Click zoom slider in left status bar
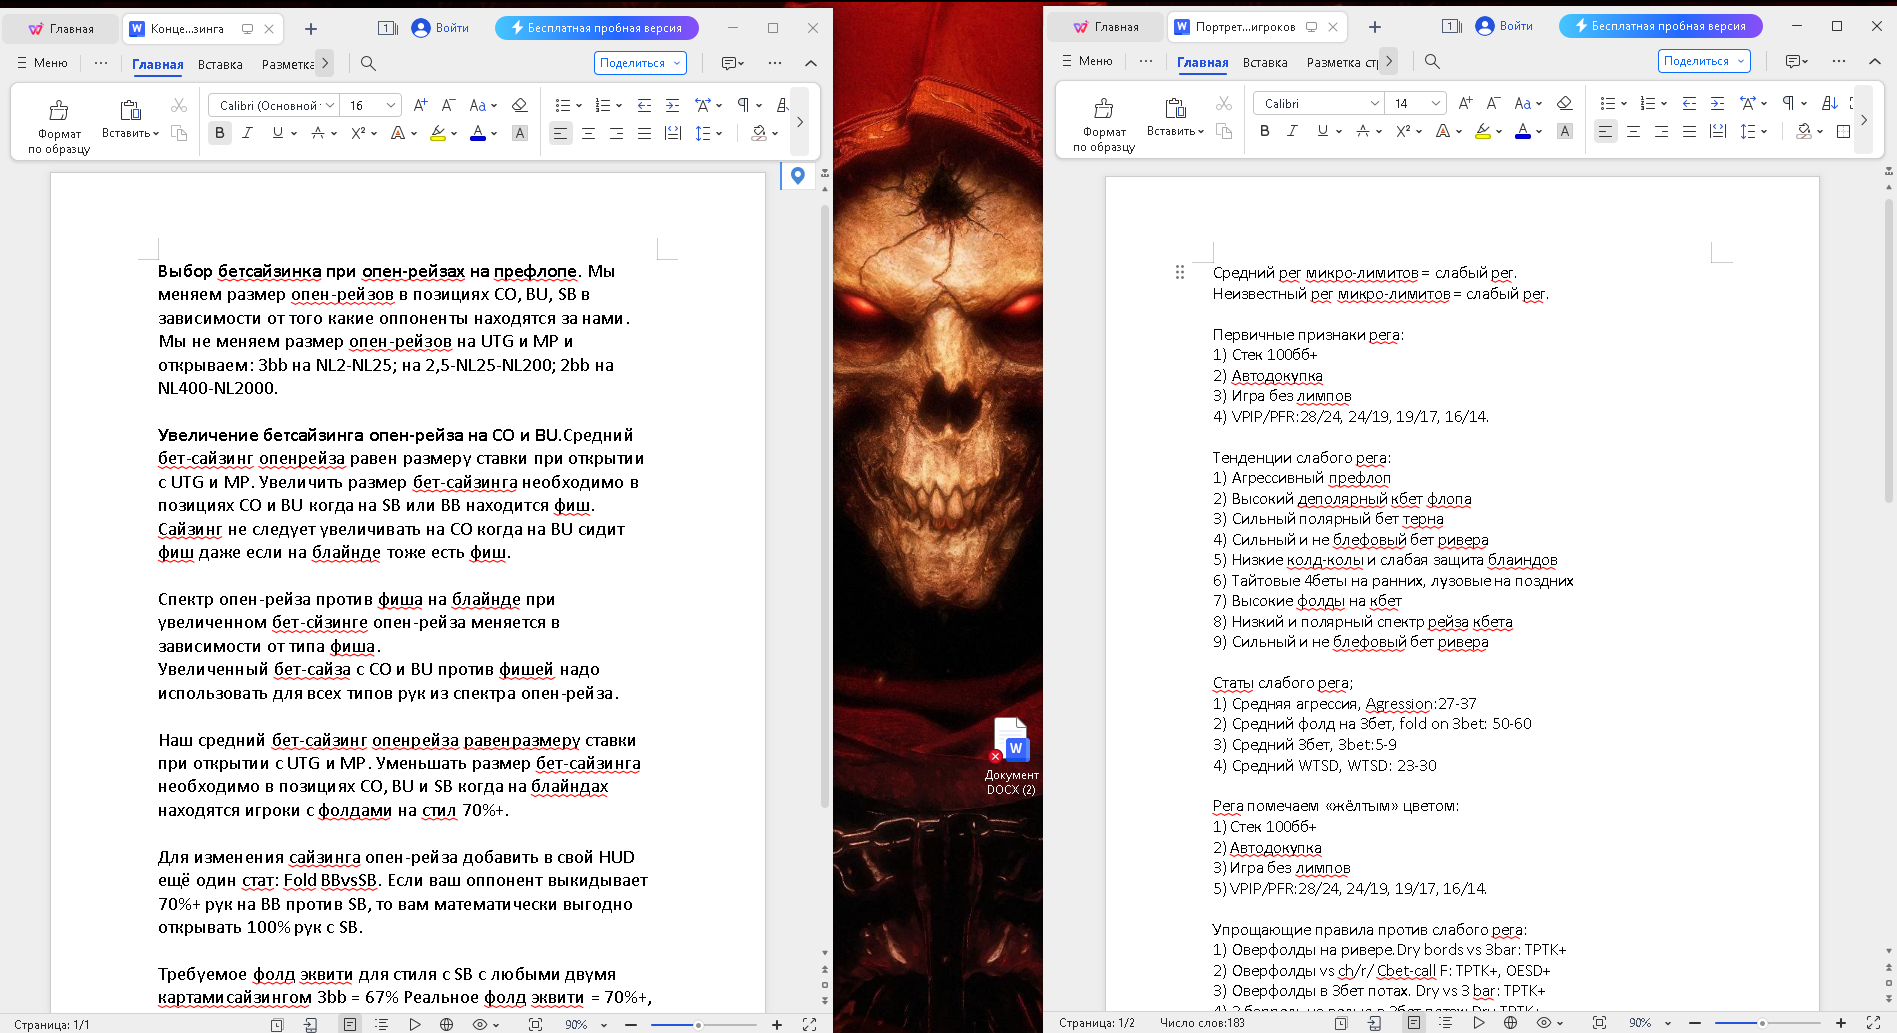 (x=704, y=1025)
